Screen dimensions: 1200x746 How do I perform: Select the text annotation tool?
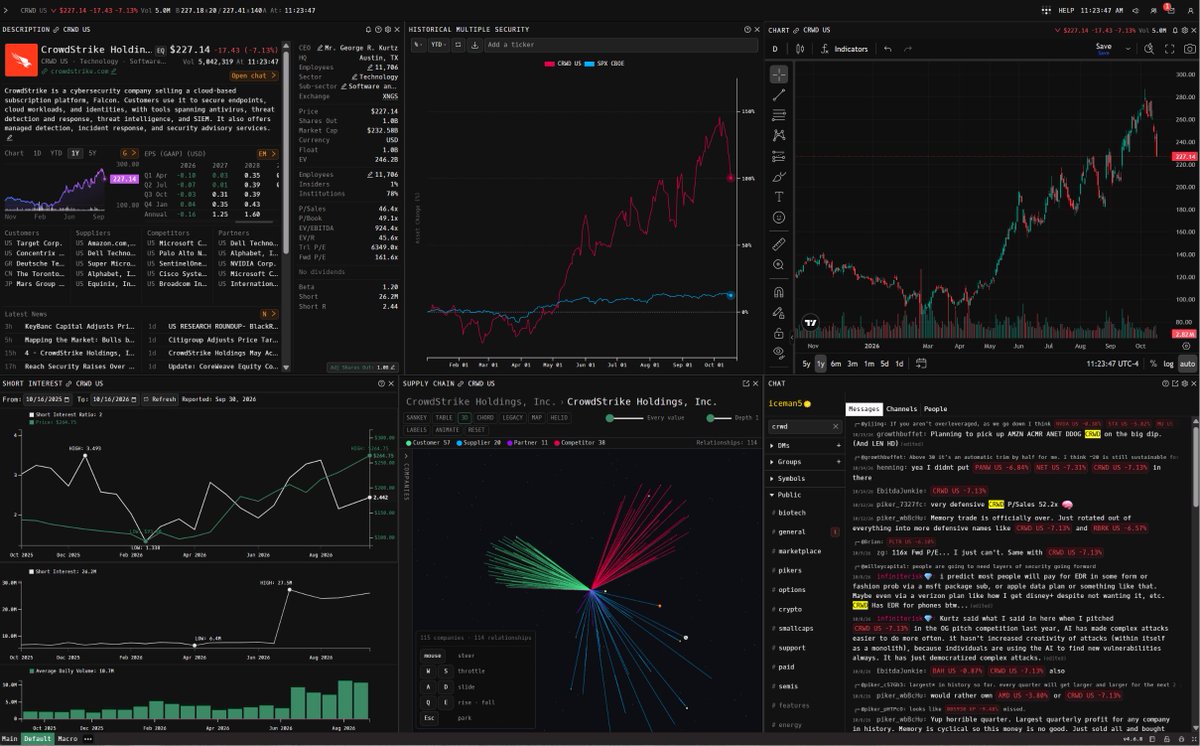coord(778,197)
